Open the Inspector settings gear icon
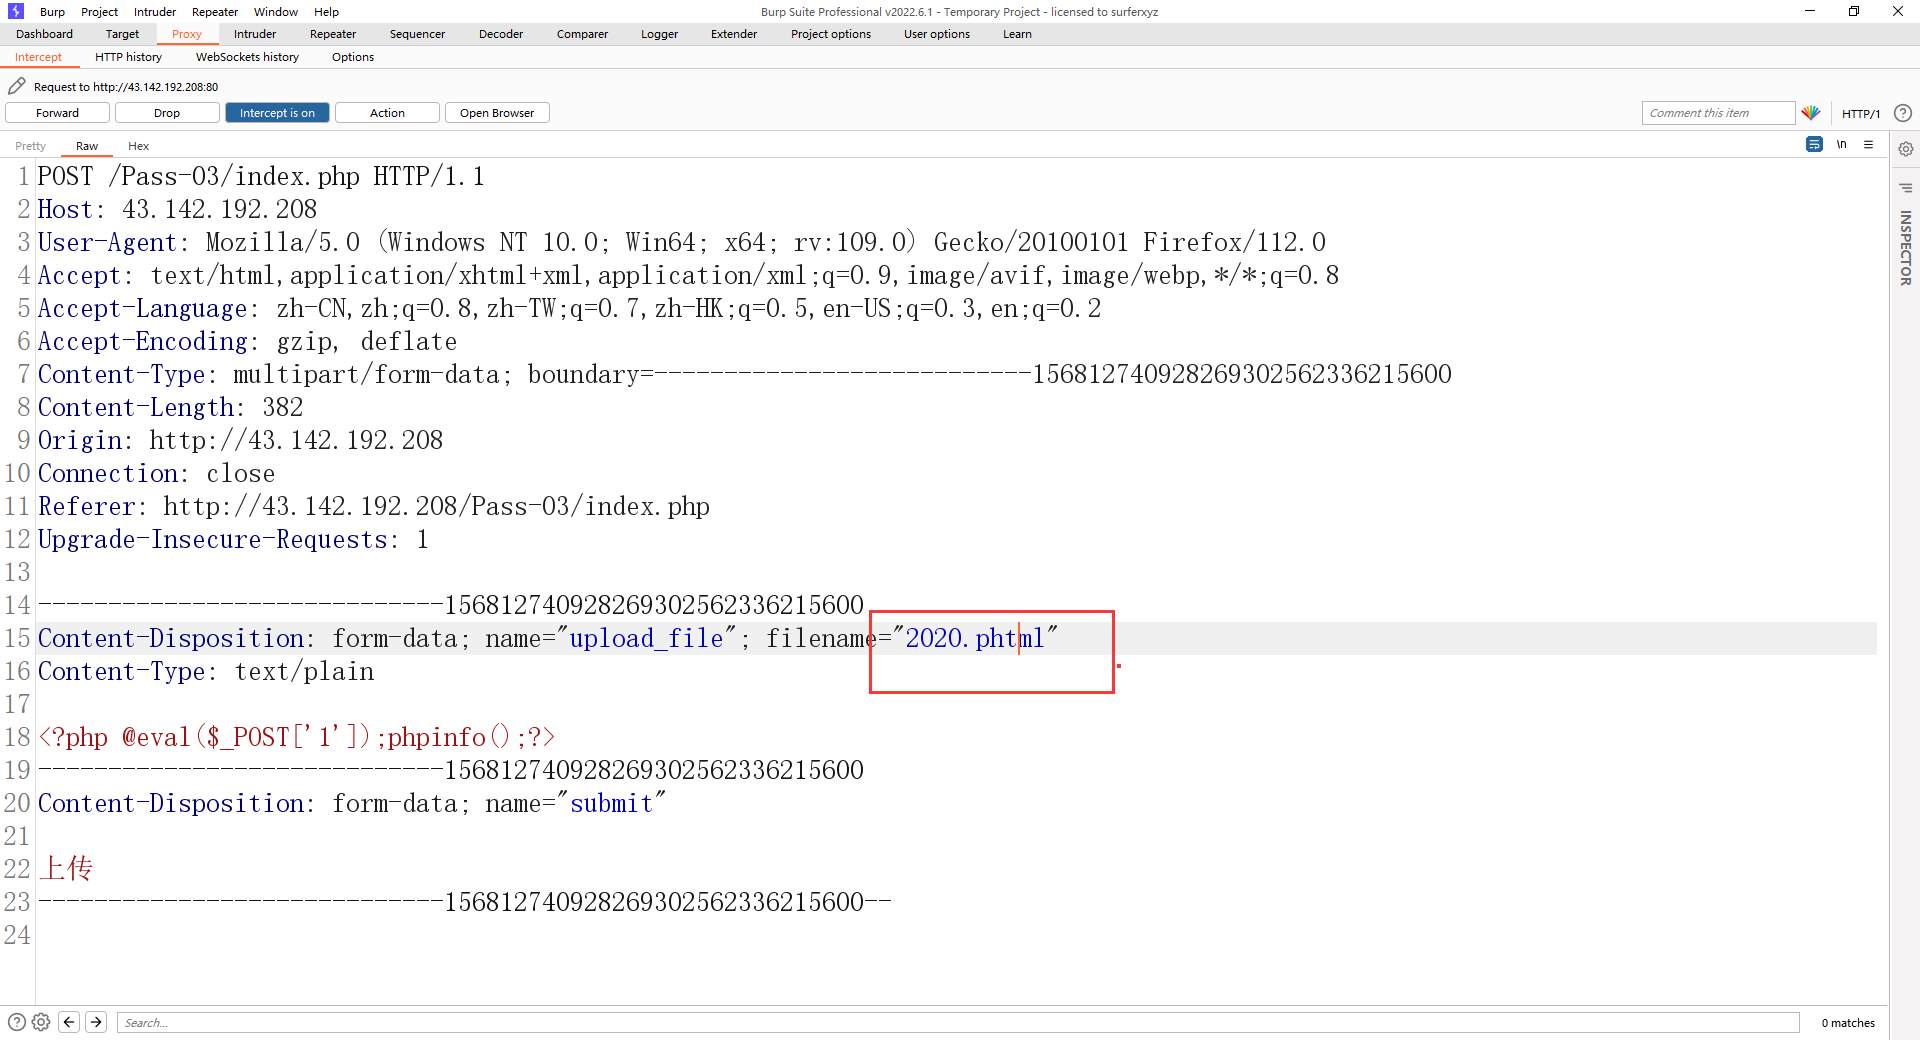This screenshot has height=1040, width=1920. click(x=1906, y=149)
